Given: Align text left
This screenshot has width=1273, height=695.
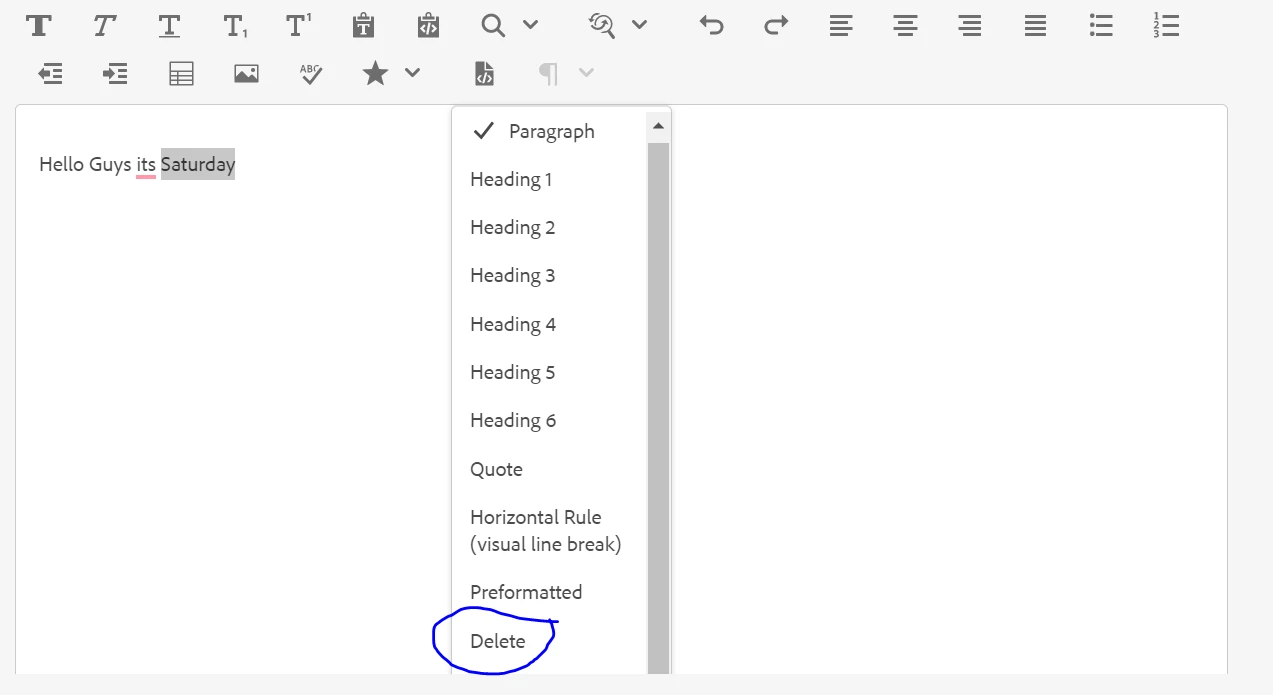Looking at the screenshot, I should [x=841, y=25].
